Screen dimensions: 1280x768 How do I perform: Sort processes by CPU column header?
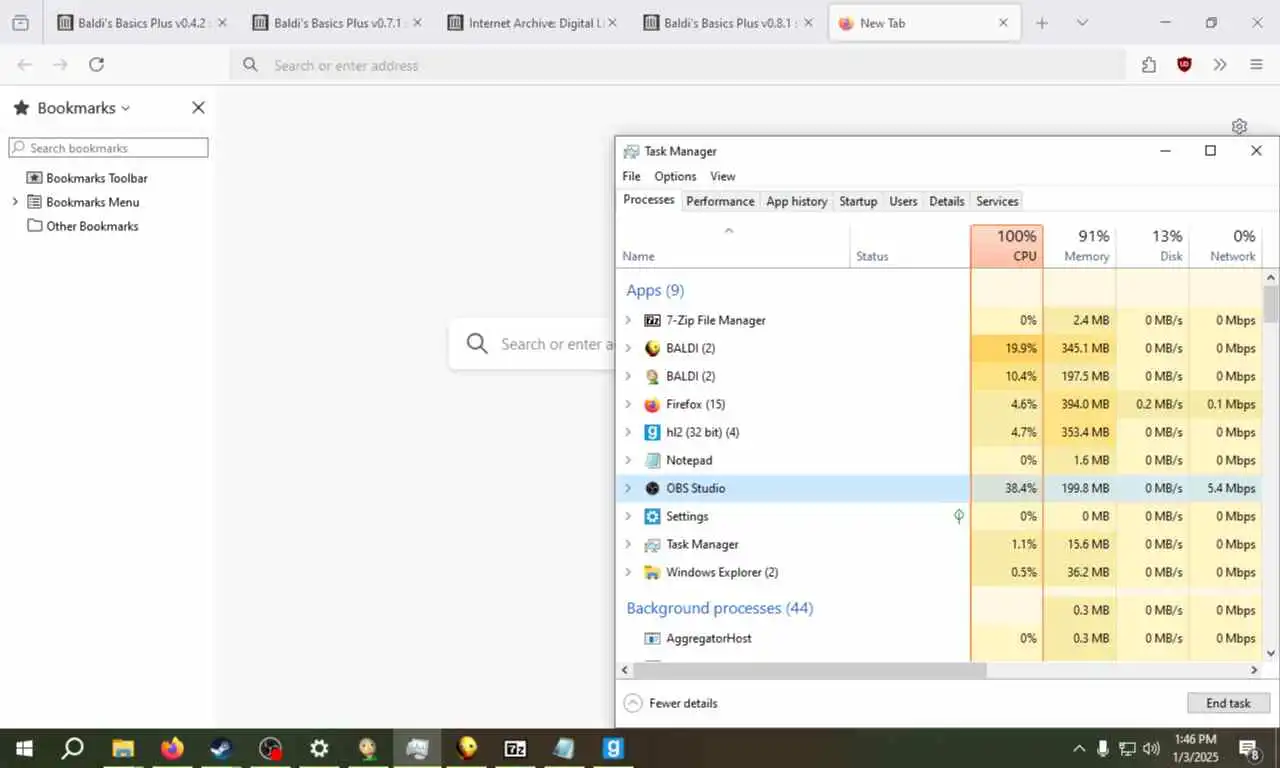click(1007, 246)
